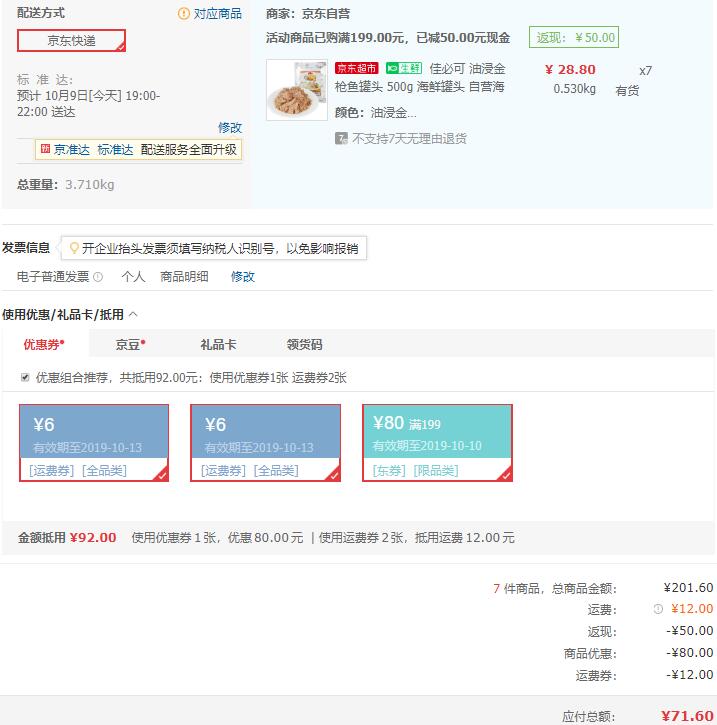Collapse the 使用优惠/礼品卡/抵用 section

(x=133, y=315)
